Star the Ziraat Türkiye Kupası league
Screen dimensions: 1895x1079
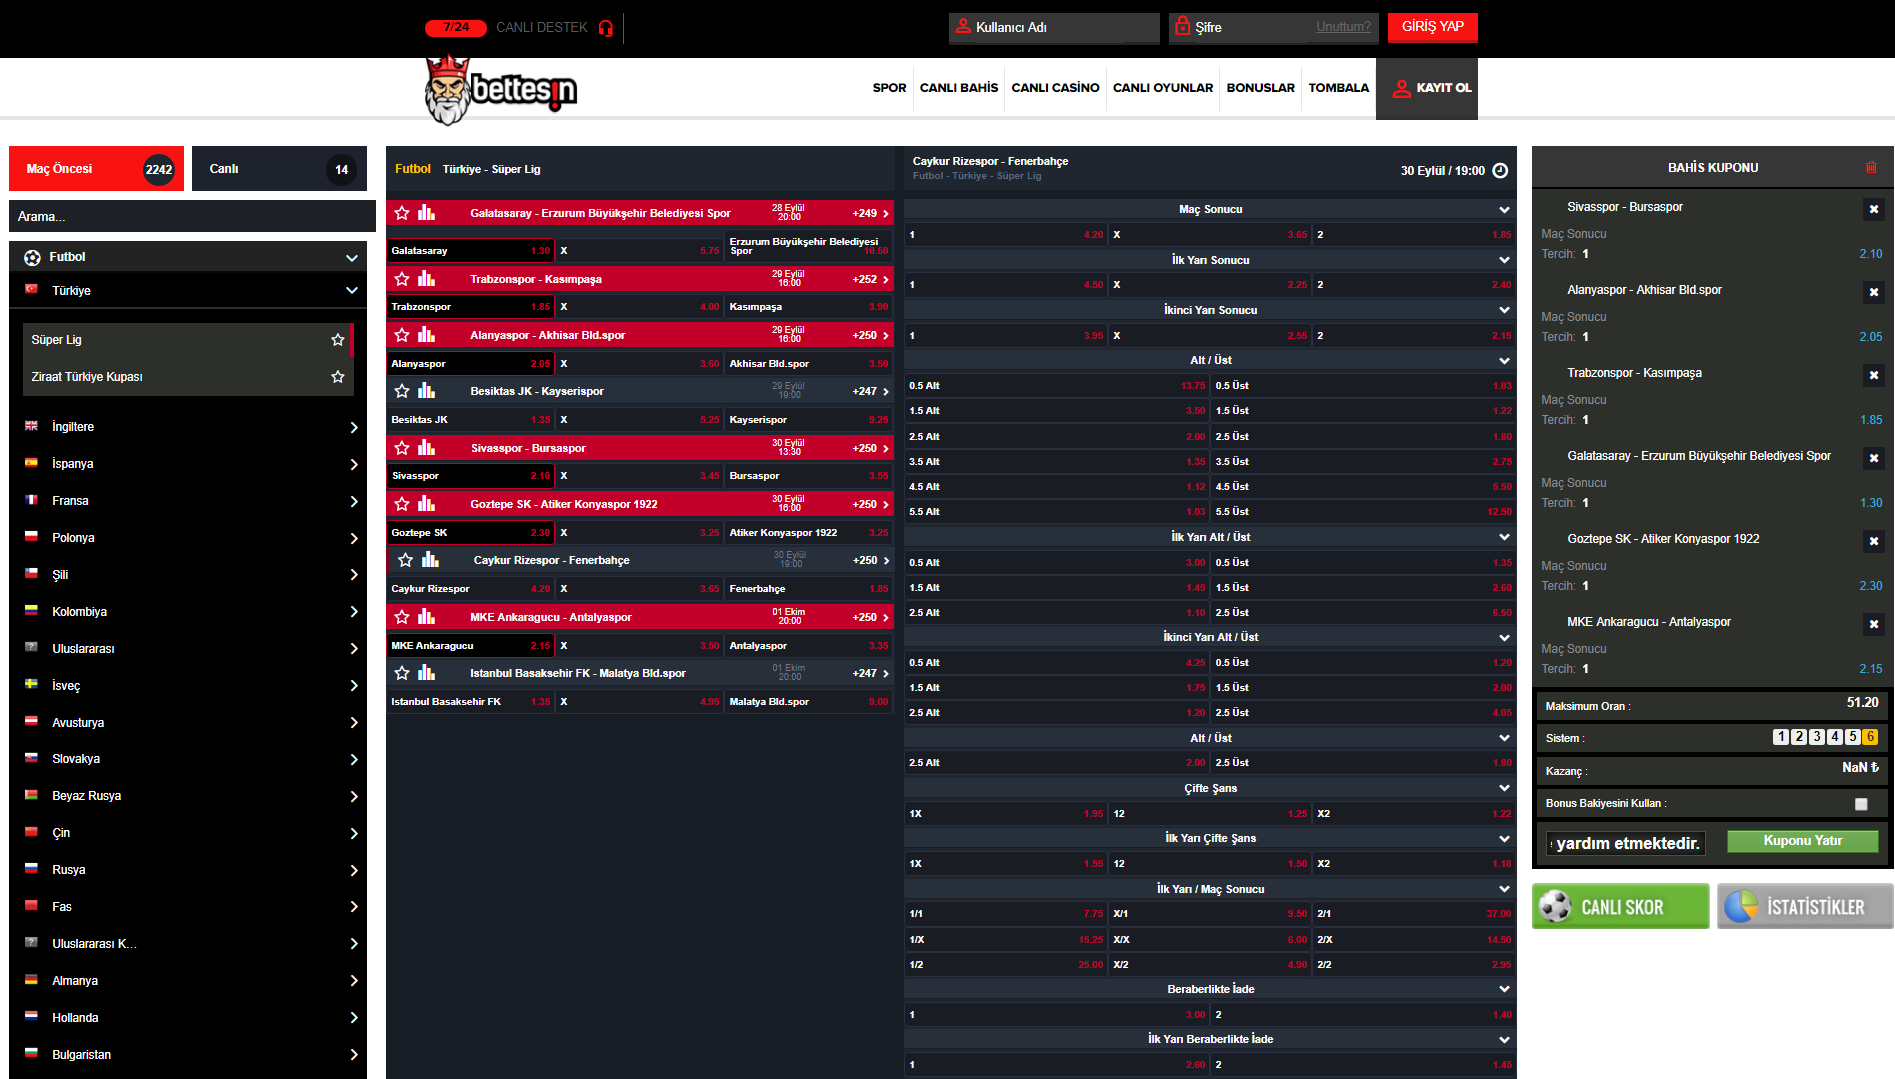(x=338, y=377)
